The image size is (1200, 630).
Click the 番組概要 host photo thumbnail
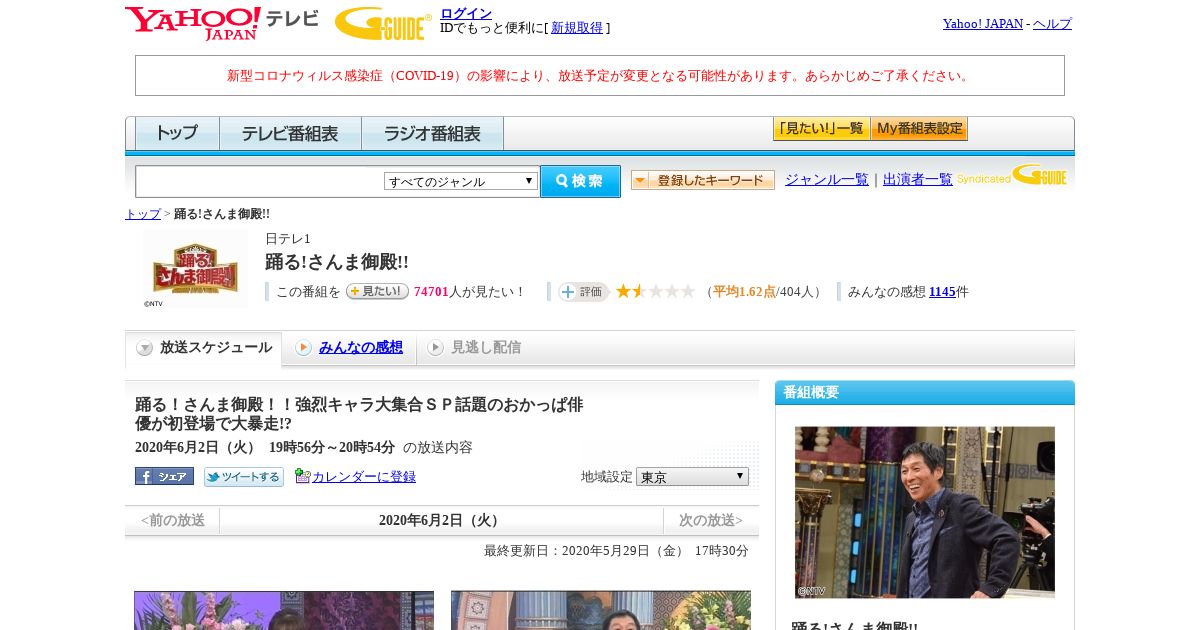[925, 512]
